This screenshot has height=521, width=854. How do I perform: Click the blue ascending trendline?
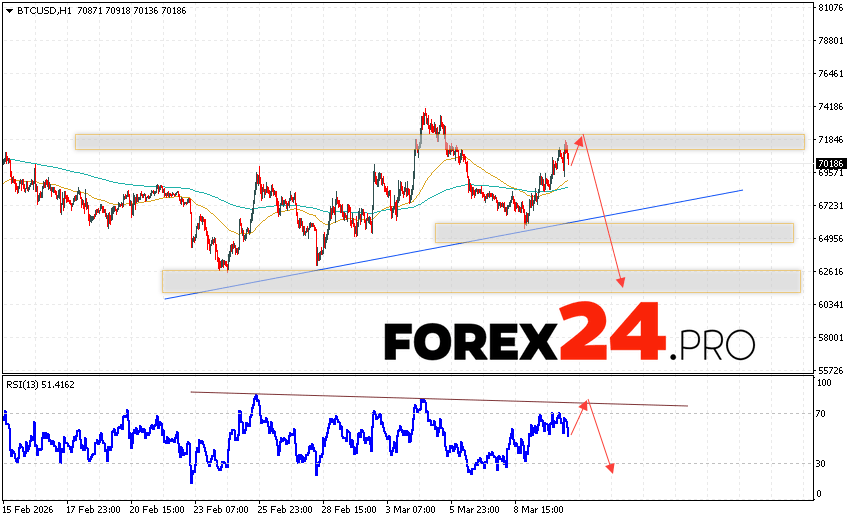450,243
